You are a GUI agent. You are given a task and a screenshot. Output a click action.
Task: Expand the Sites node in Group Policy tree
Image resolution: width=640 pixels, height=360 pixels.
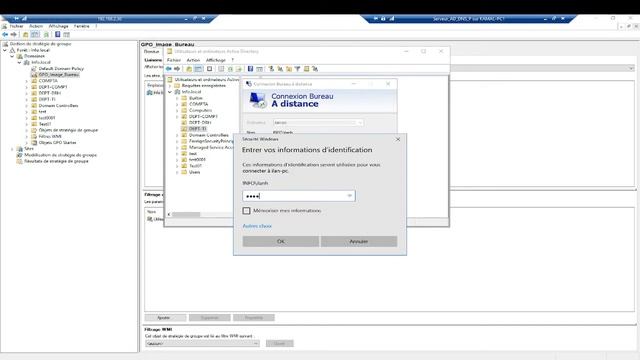tap(12, 149)
